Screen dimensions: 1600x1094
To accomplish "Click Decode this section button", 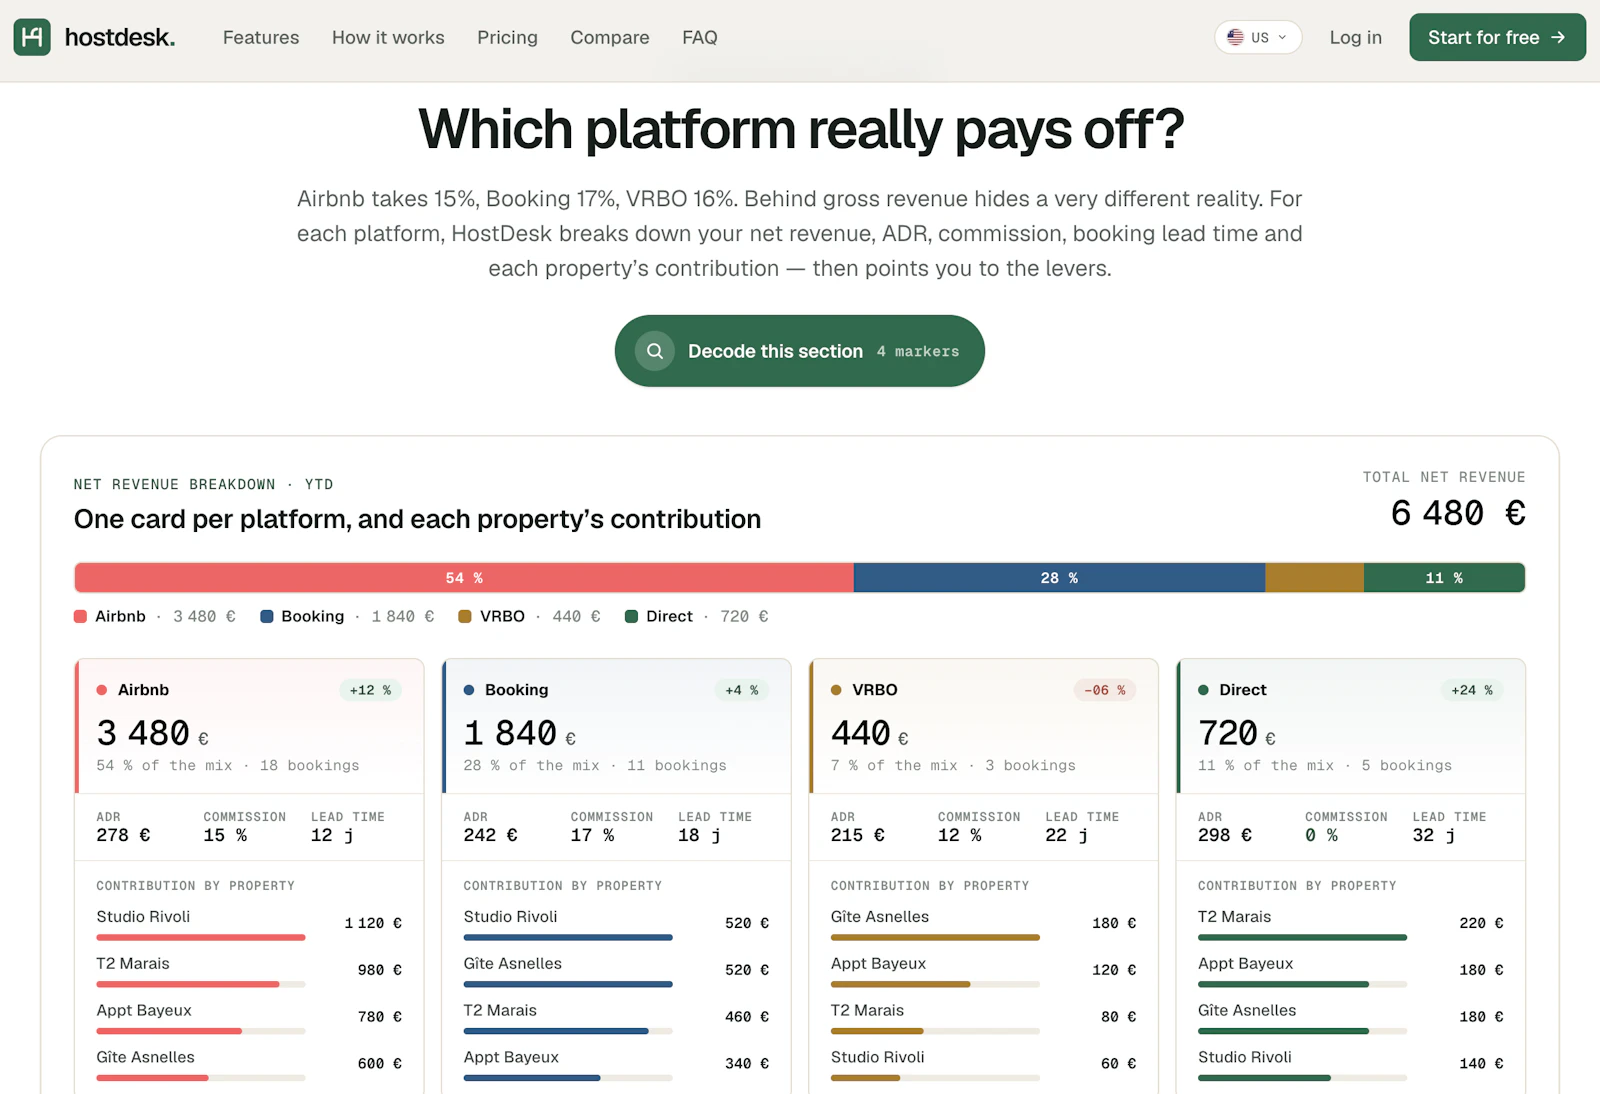I will 800,351.
